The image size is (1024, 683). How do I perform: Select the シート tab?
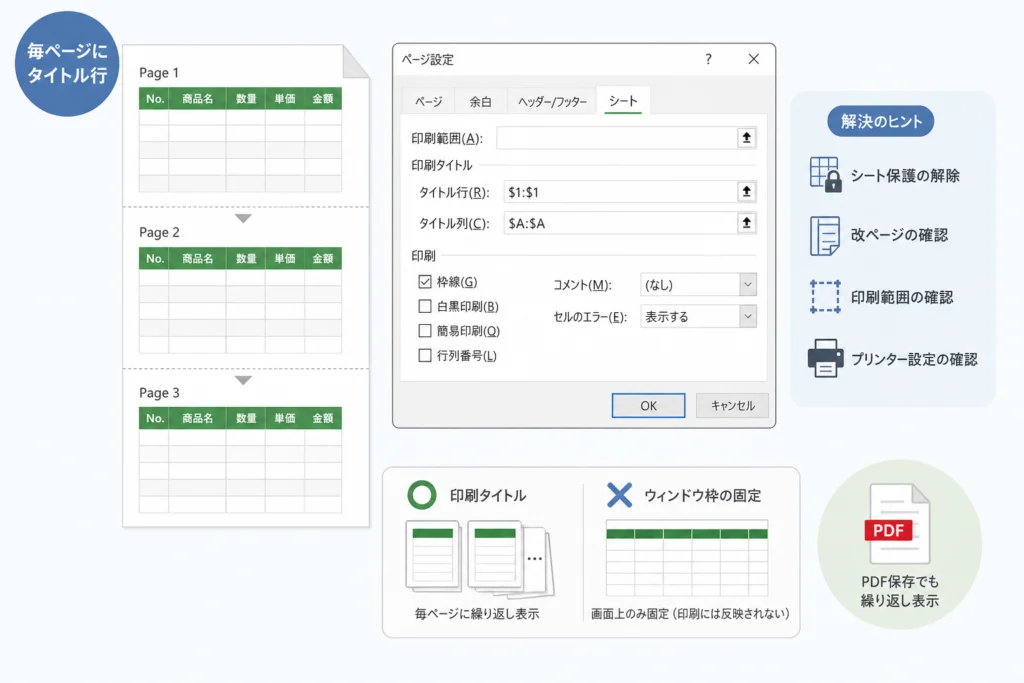[x=623, y=101]
